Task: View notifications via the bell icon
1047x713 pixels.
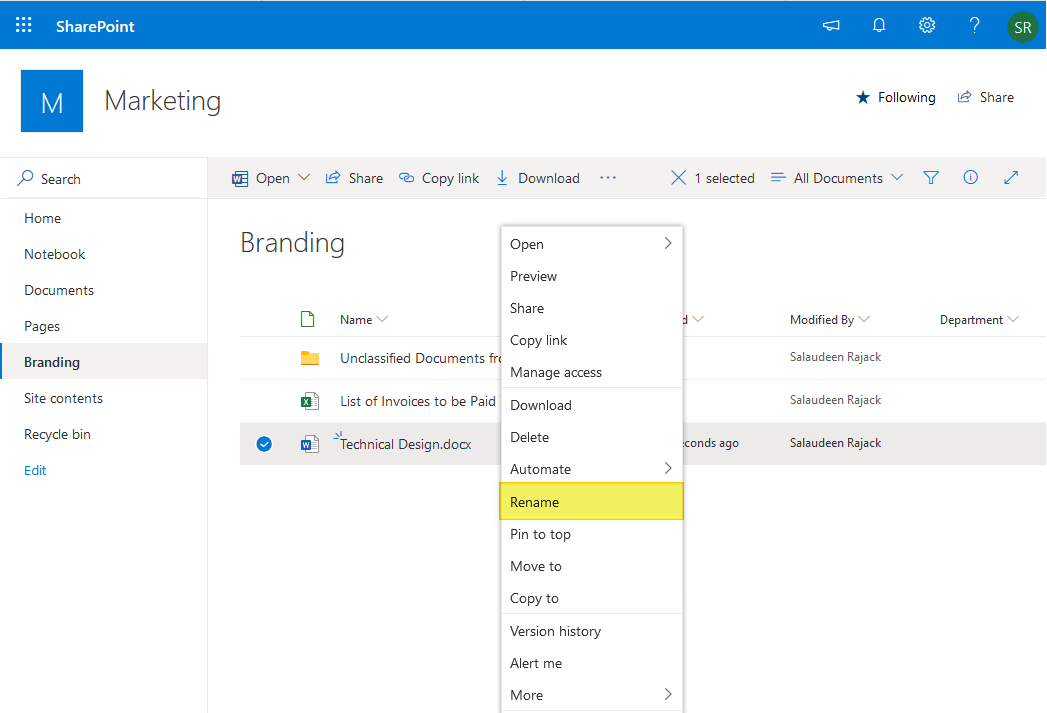Action: (x=878, y=25)
